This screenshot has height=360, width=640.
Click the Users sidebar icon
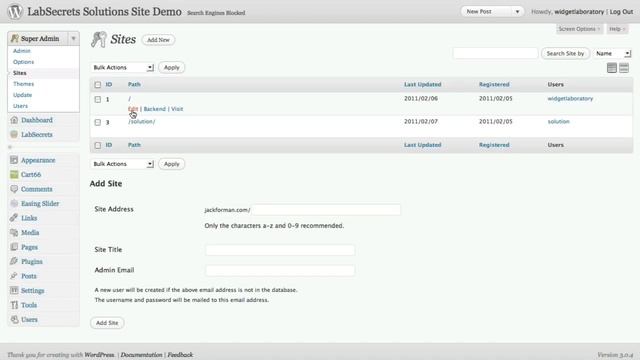point(14,319)
